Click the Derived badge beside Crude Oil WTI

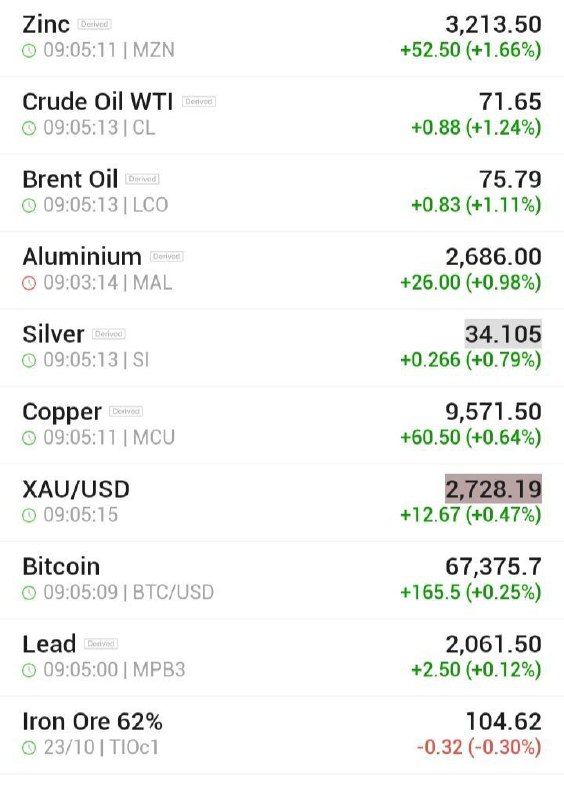click(199, 102)
